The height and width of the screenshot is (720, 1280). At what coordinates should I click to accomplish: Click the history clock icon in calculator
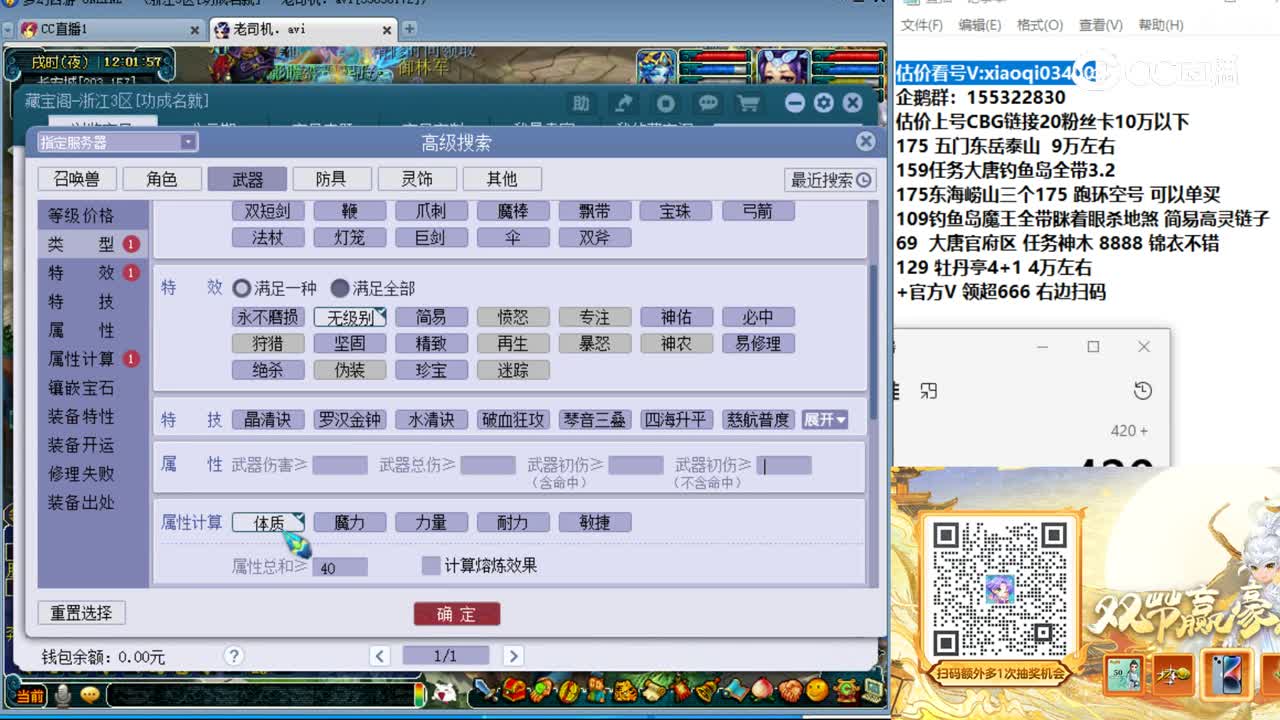pyautogui.click(x=1143, y=391)
